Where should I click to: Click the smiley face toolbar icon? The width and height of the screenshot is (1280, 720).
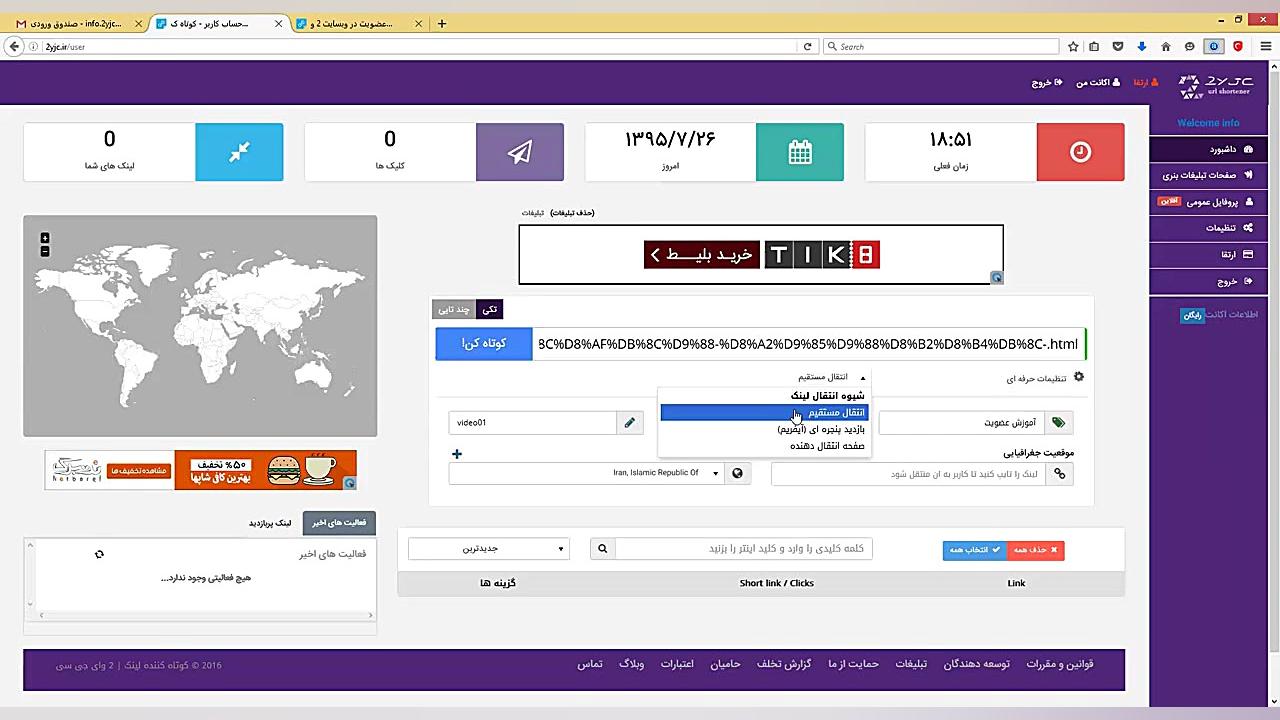tap(1190, 46)
